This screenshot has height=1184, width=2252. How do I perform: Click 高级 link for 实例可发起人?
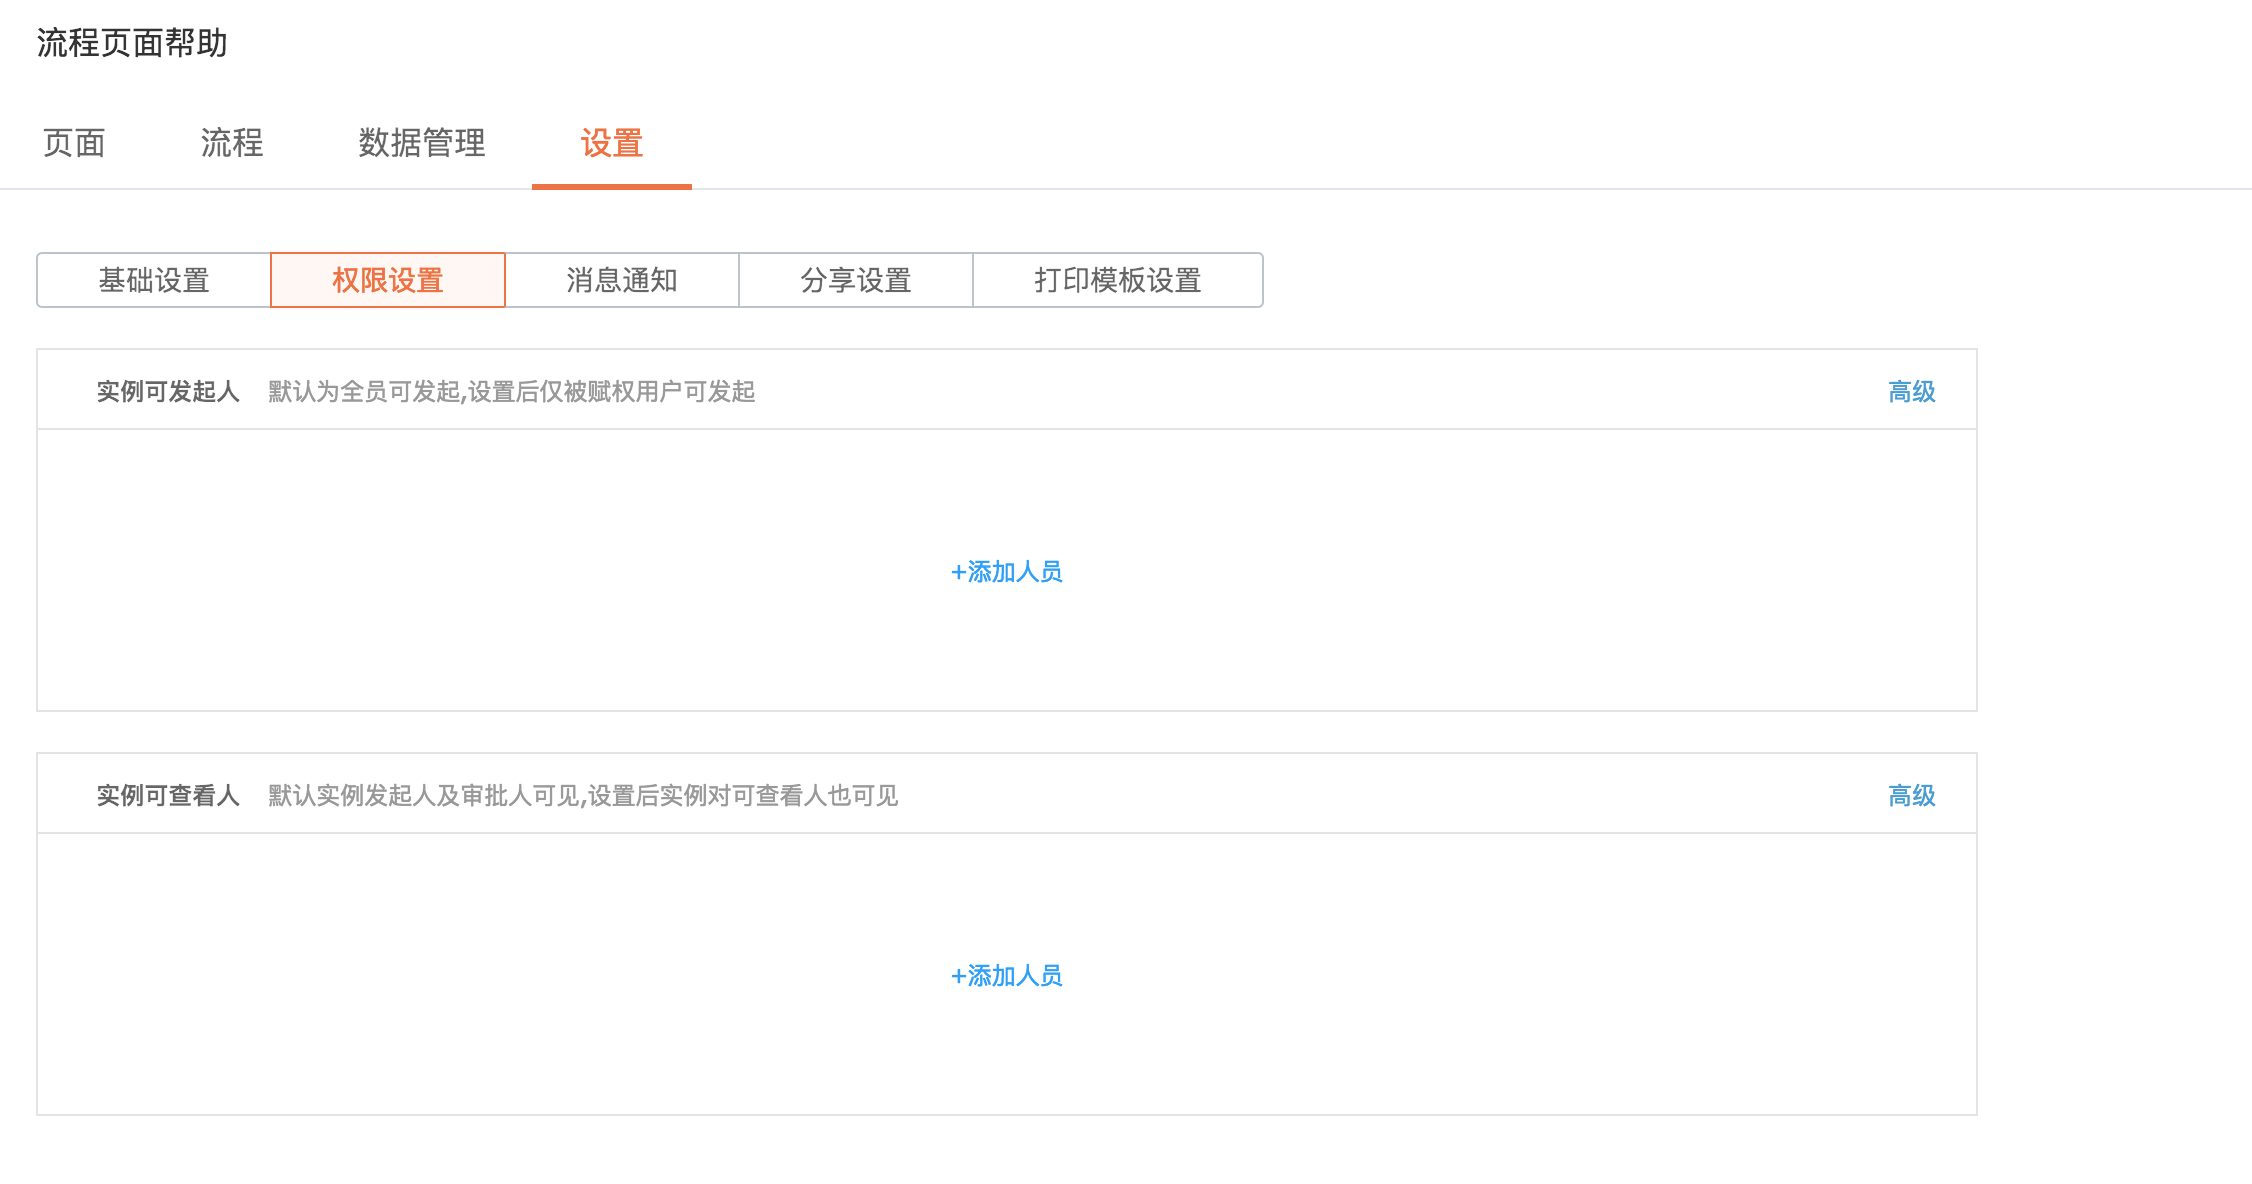[x=1911, y=391]
